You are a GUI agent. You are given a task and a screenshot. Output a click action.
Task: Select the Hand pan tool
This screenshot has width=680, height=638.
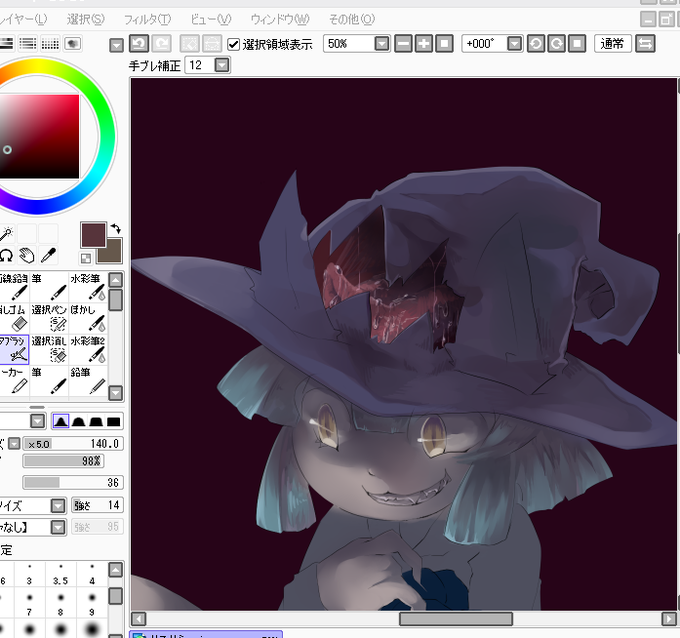(27, 255)
